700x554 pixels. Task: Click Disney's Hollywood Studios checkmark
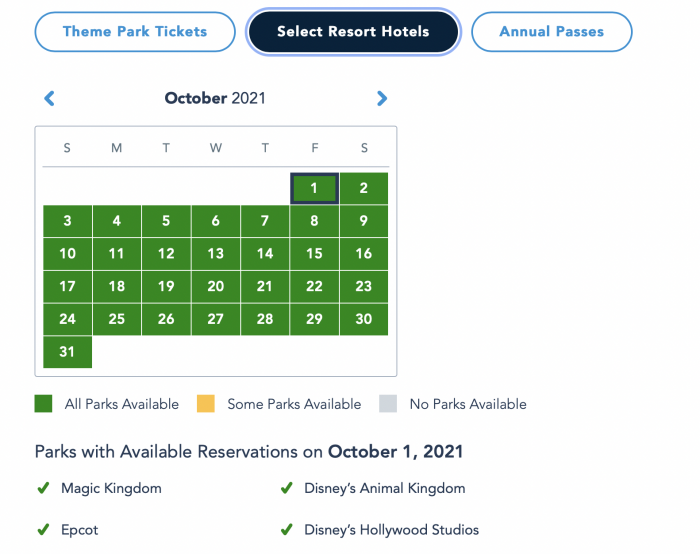tap(286, 530)
